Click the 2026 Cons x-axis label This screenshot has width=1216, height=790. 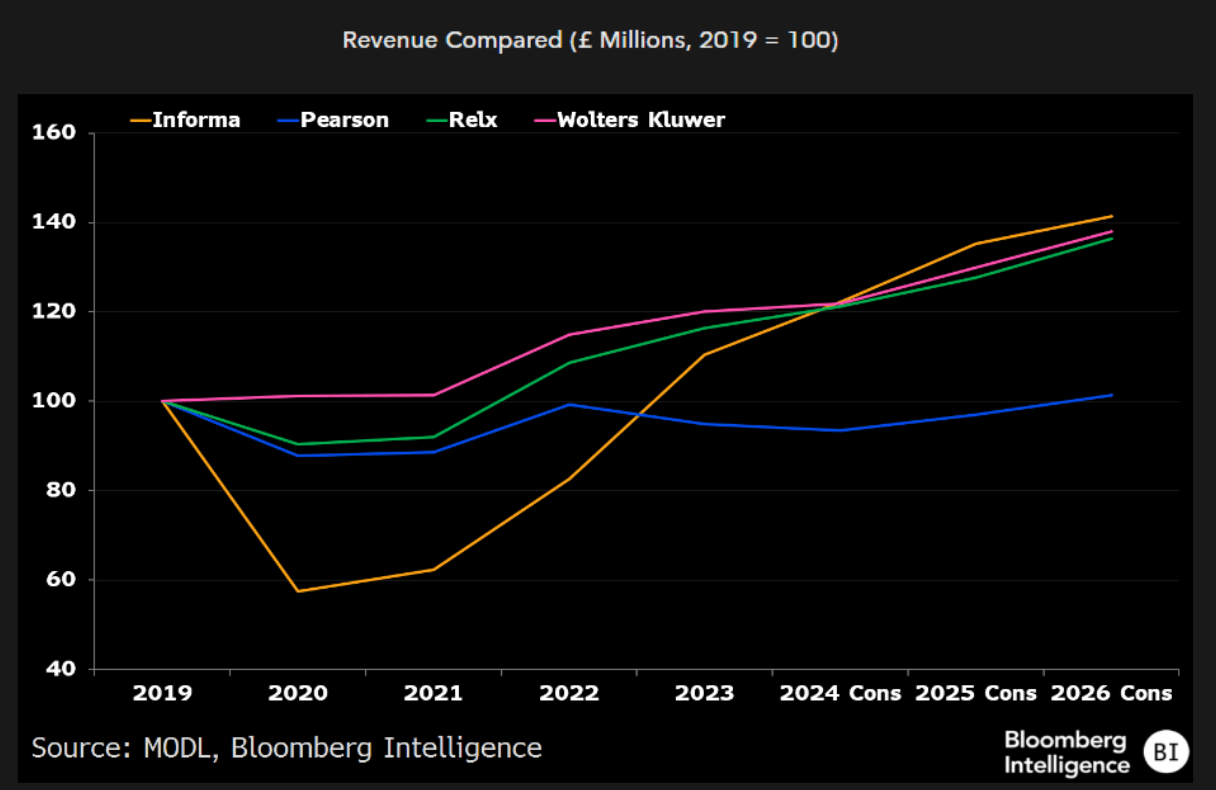[x=1111, y=693]
